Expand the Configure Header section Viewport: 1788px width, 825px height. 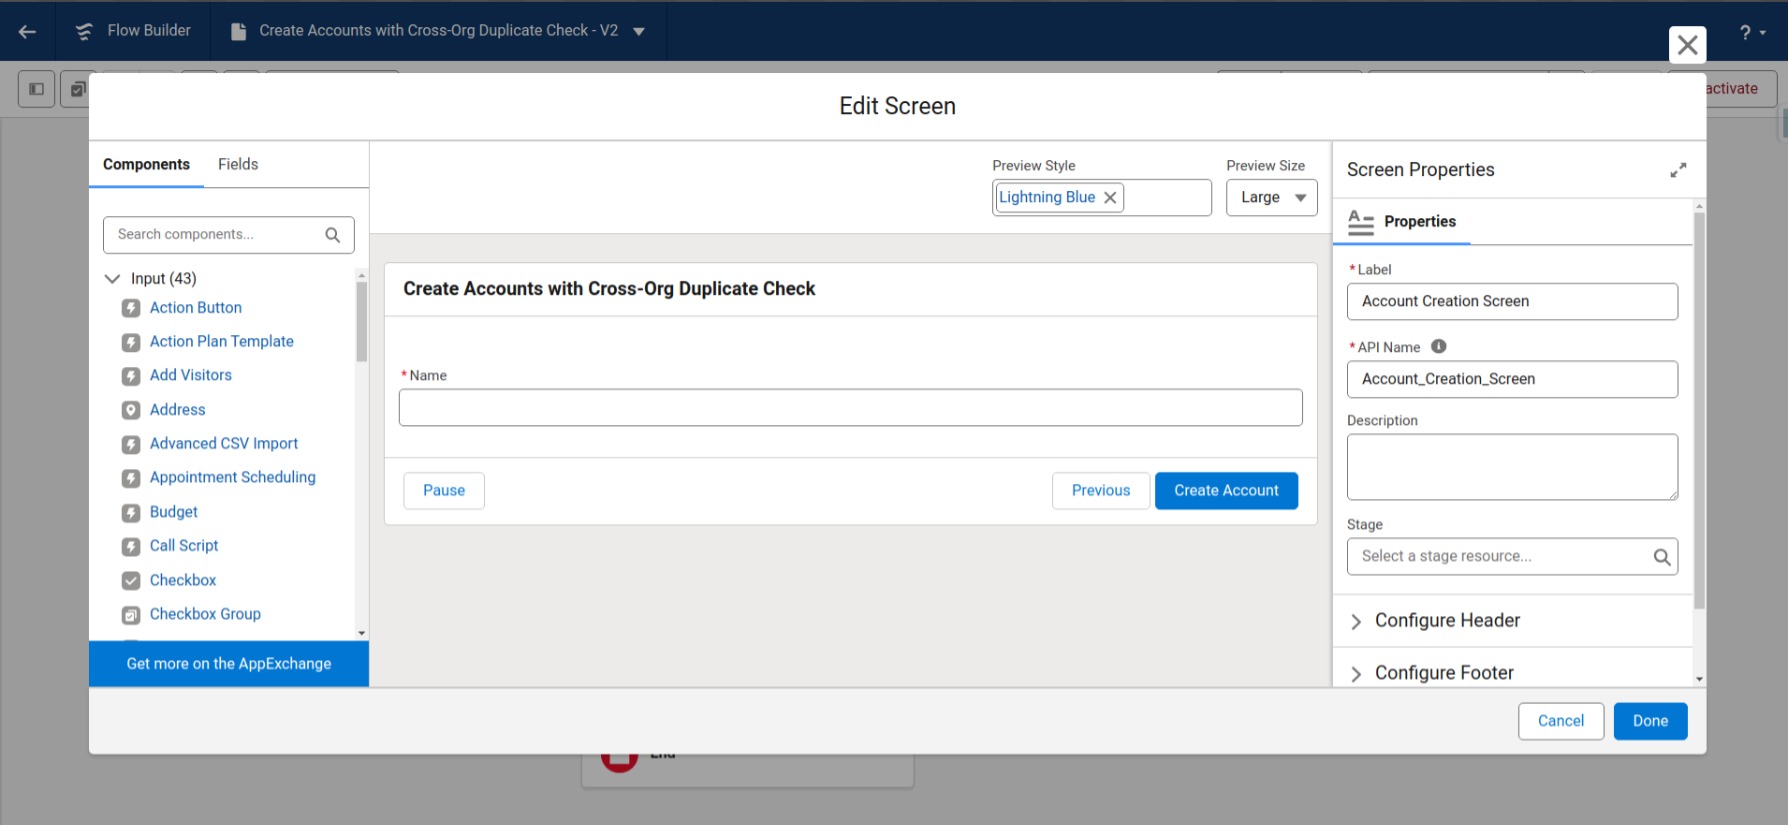click(x=1356, y=621)
